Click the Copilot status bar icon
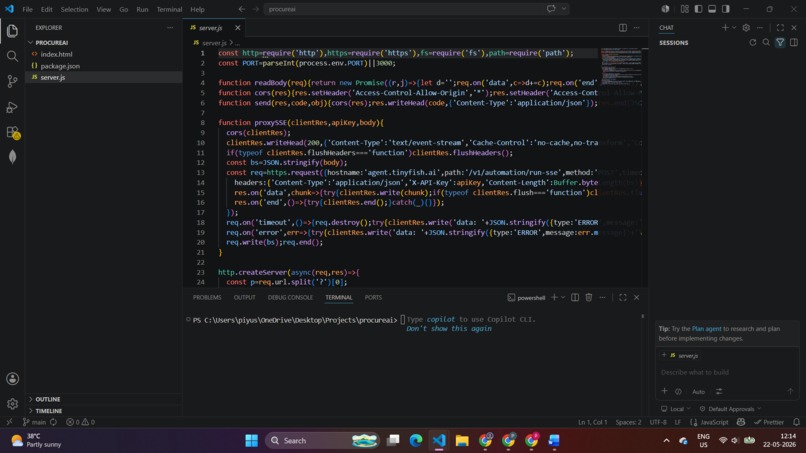Image resolution: width=806 pixels, height=453 pixels. pos(741,422)
